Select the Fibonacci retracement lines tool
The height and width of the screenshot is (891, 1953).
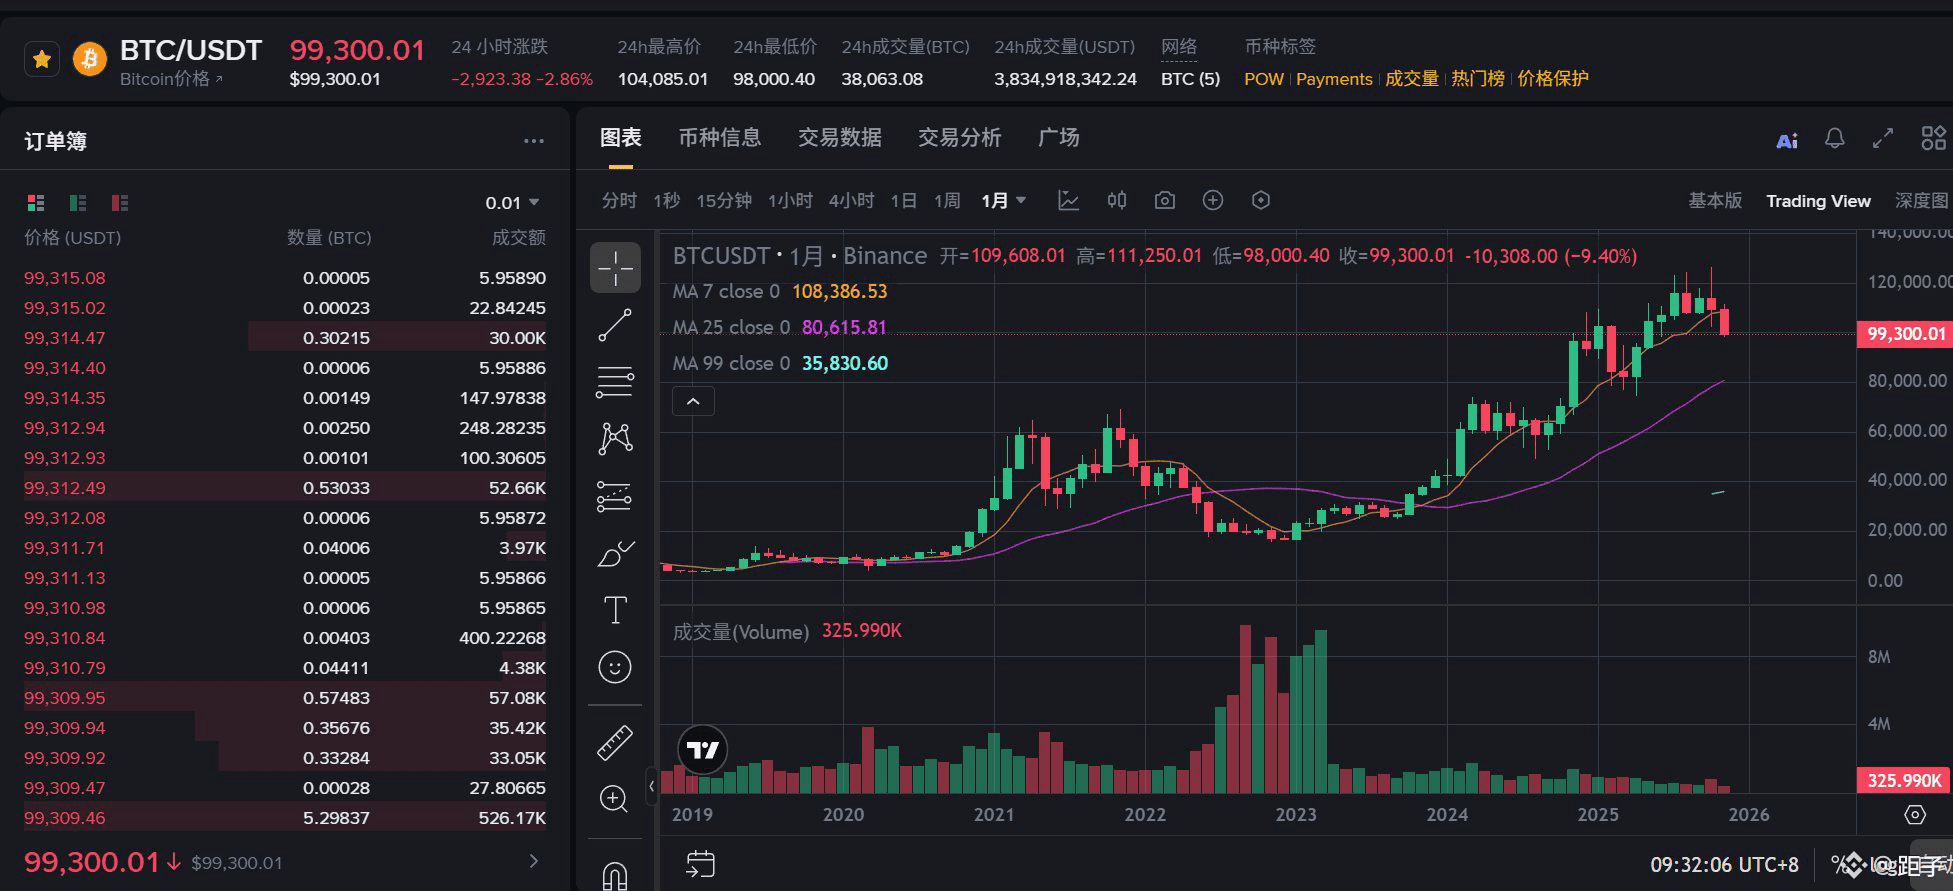pyautogui.click(x=615, y=382)
